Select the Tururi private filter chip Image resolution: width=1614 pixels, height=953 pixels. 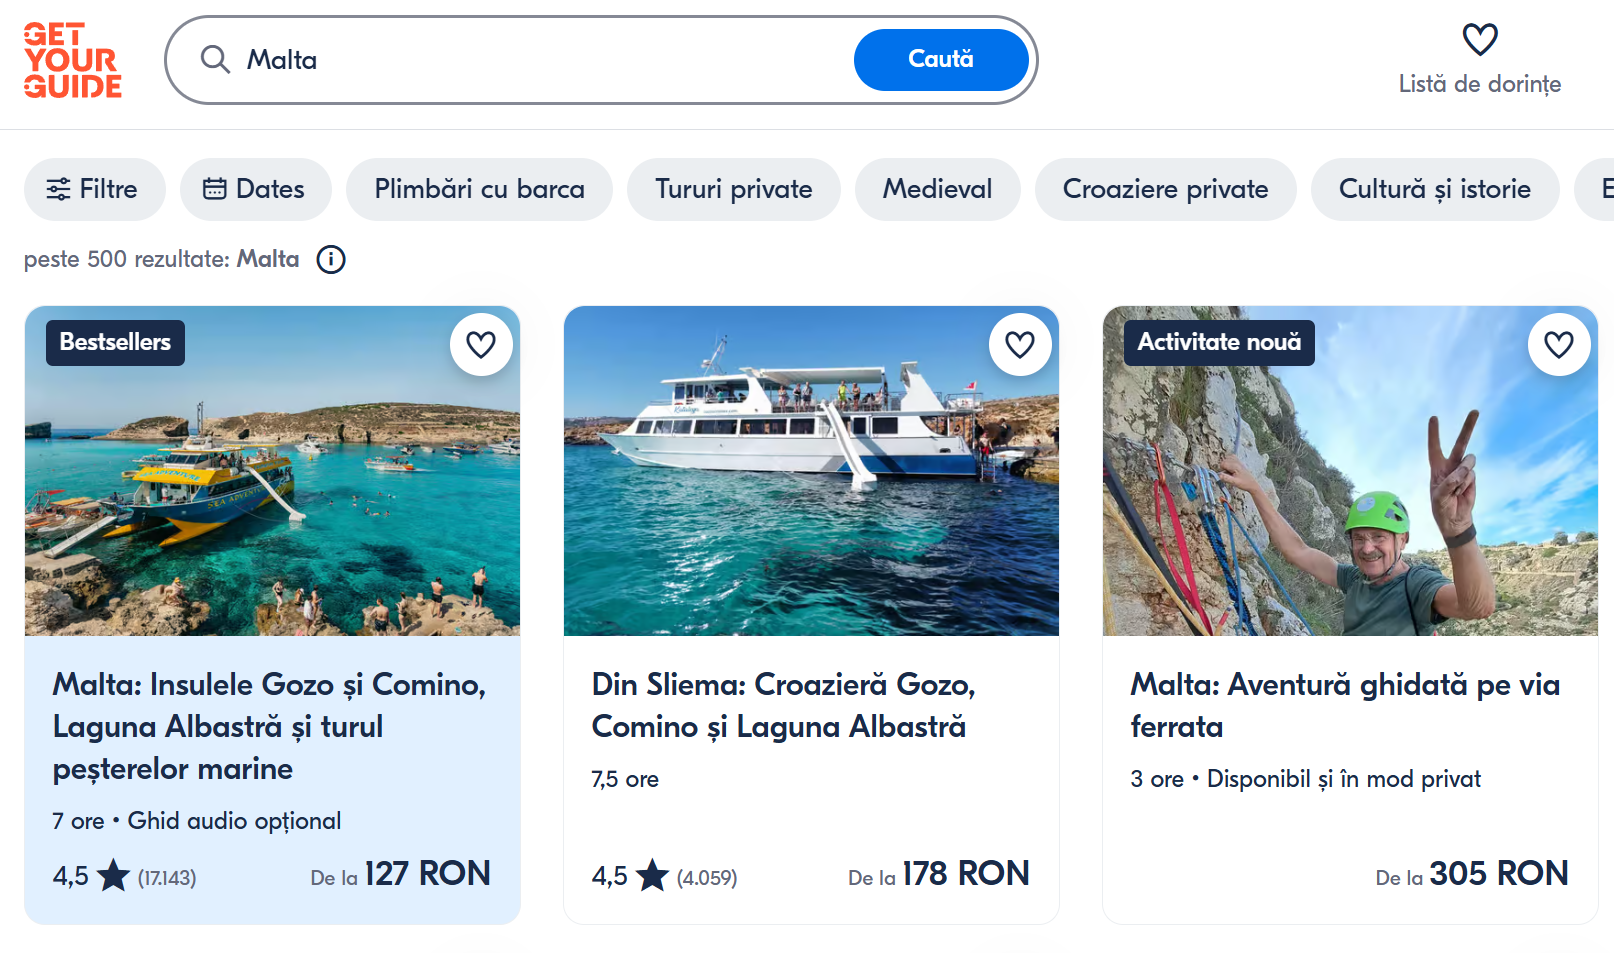click(733, 189)
